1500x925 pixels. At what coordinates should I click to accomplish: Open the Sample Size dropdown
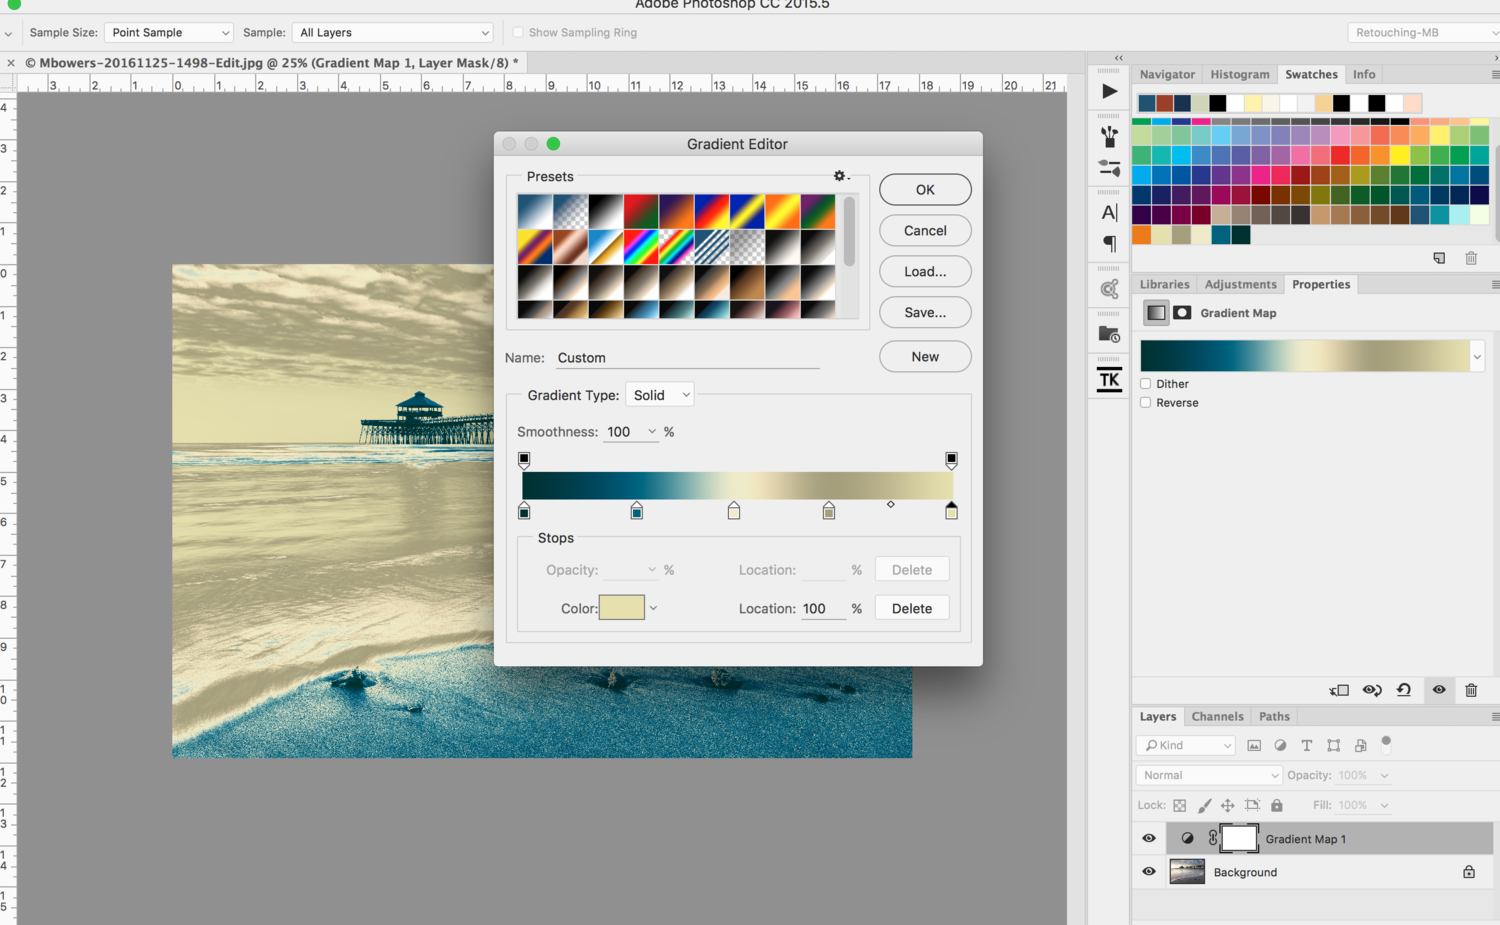coord(168,33)
